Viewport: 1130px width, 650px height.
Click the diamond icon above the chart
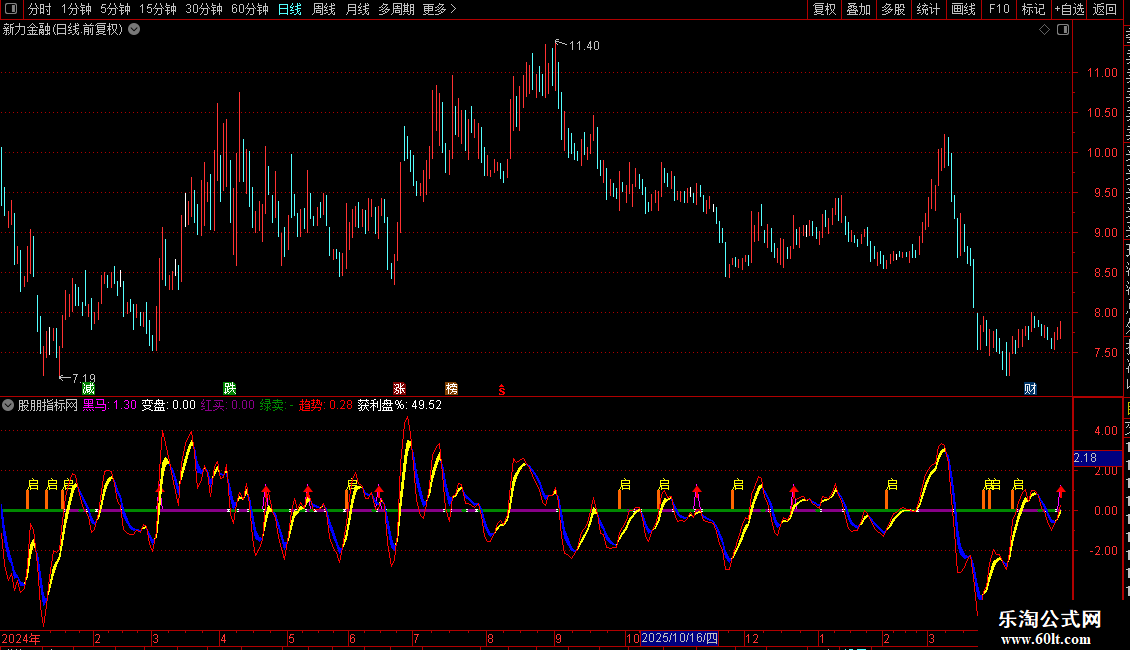1044,30
